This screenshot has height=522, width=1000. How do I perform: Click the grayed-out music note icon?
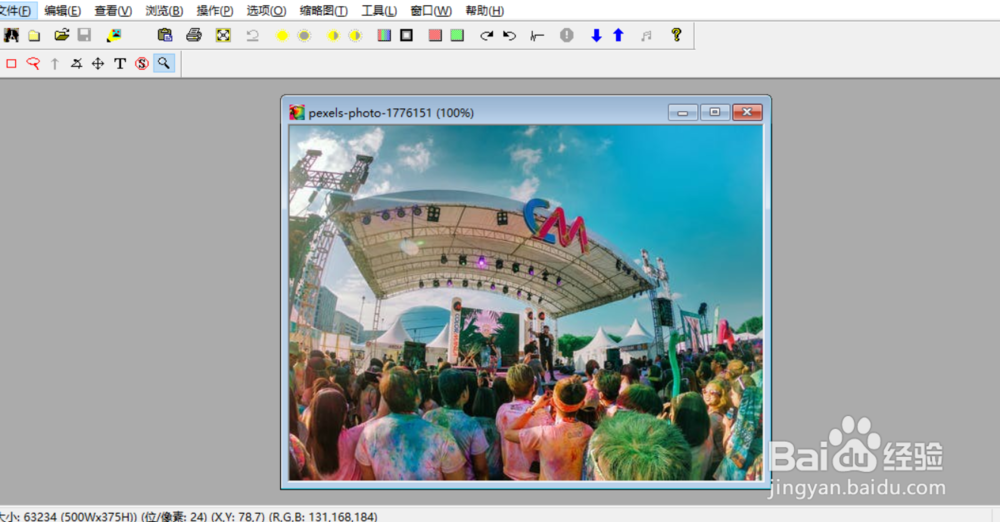tap(647, 36)
